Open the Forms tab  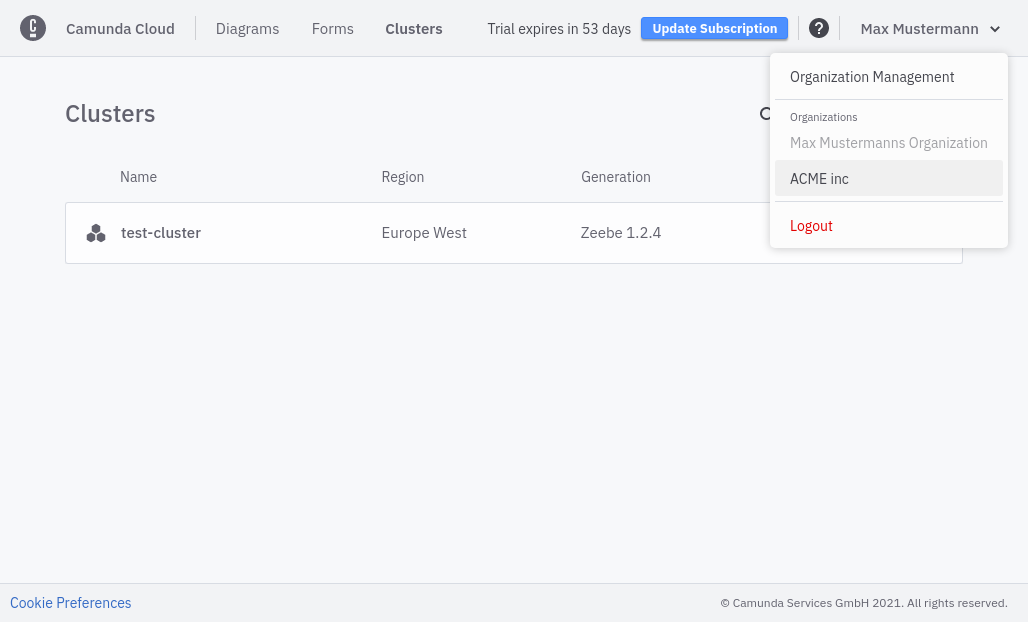[332, 29]
